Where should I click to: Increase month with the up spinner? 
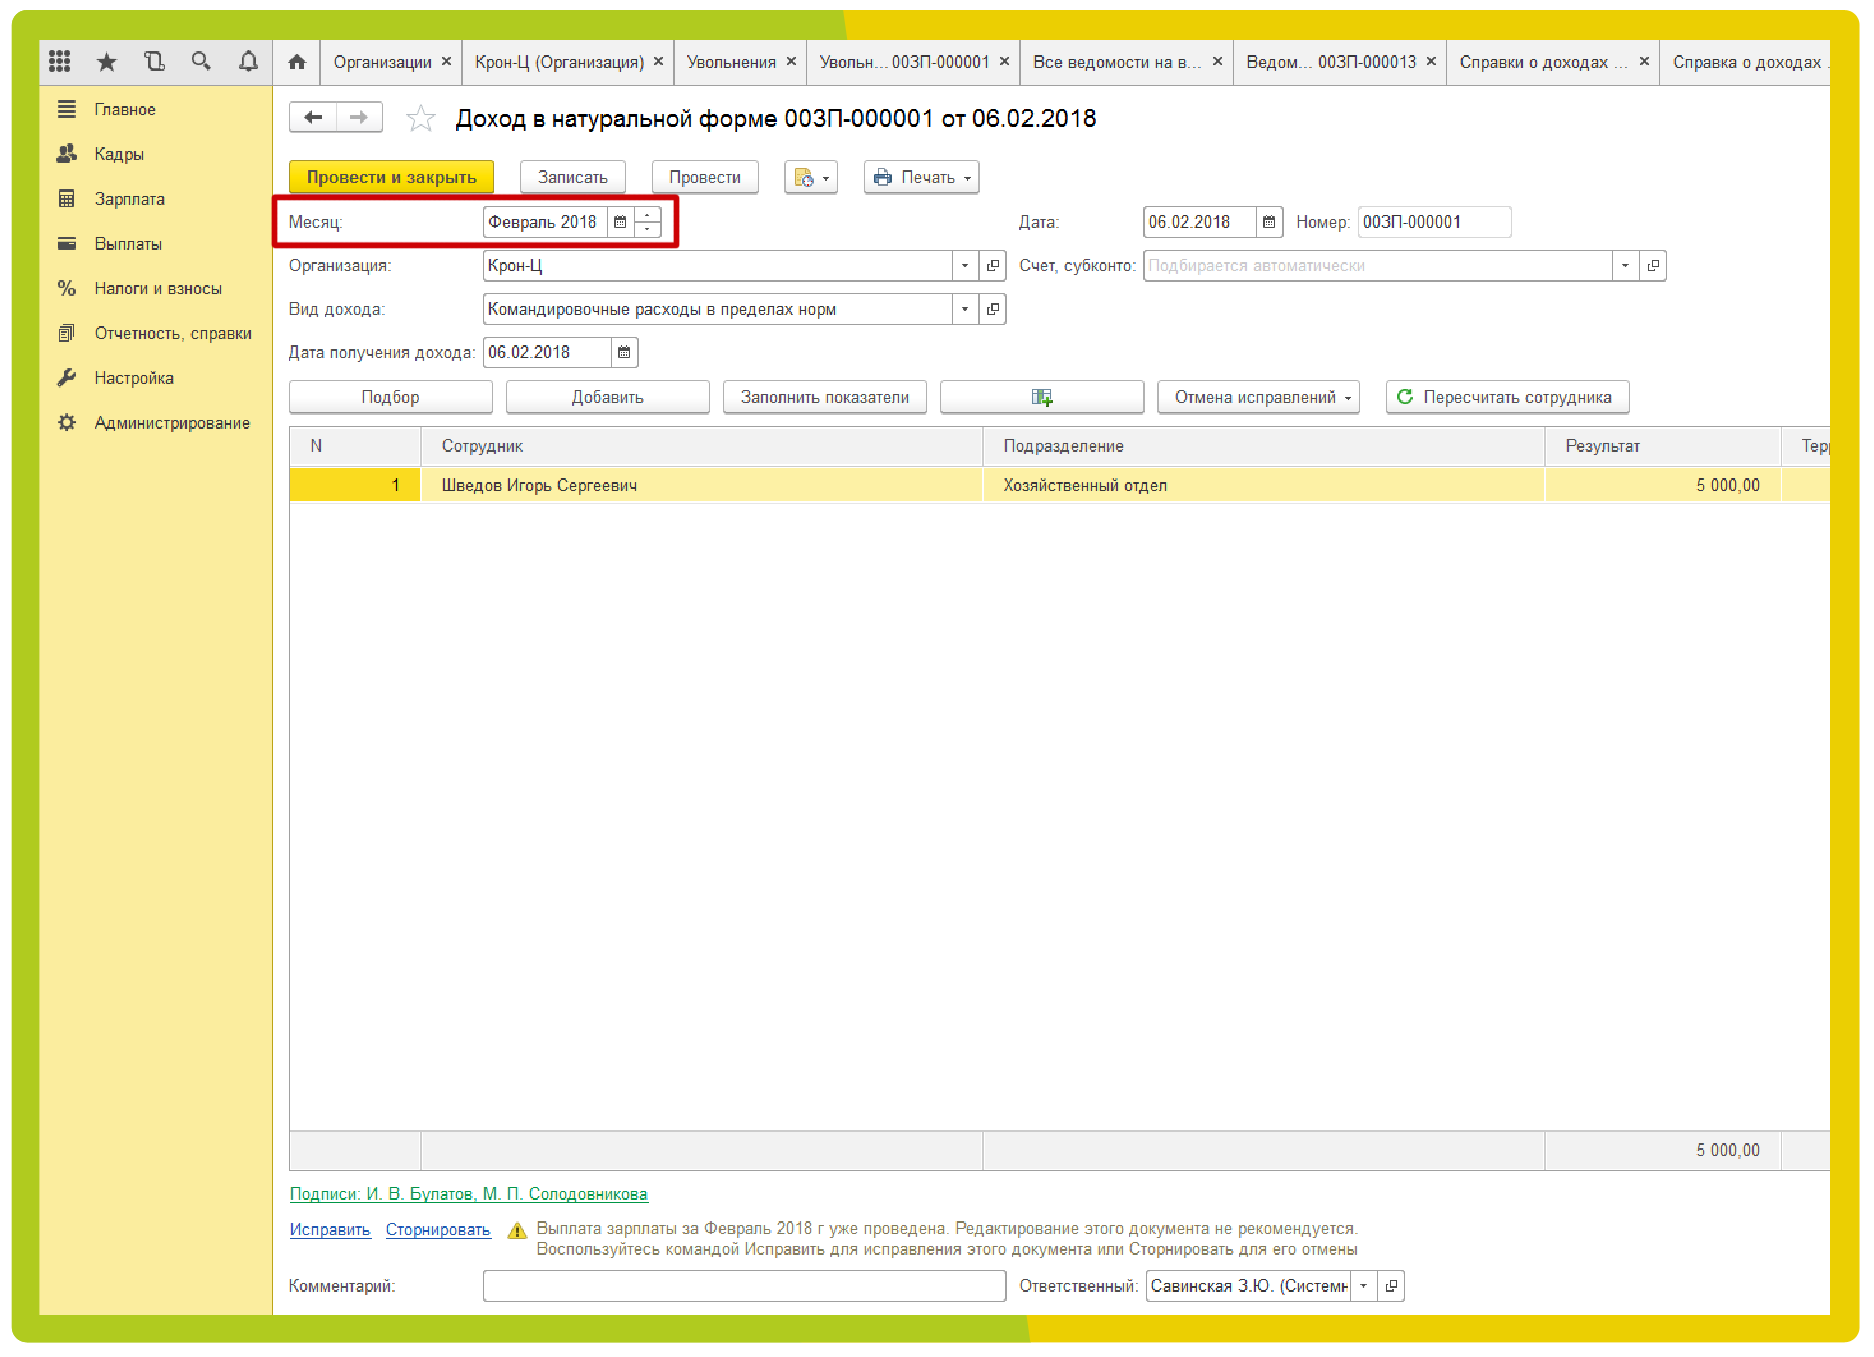click(648, 215)
